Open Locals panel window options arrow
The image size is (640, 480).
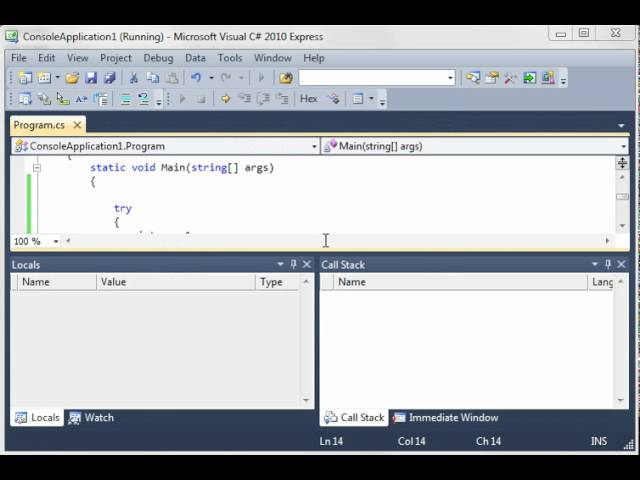coord(280,264)
